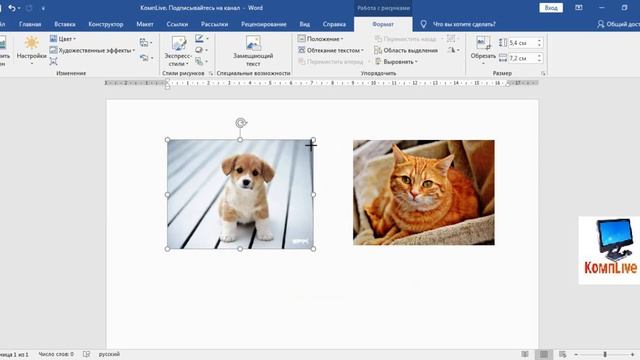Viewport: 640px width, 360px height.
Task: Select the Формат picture tools tab
Action: (x=383, y=24)
